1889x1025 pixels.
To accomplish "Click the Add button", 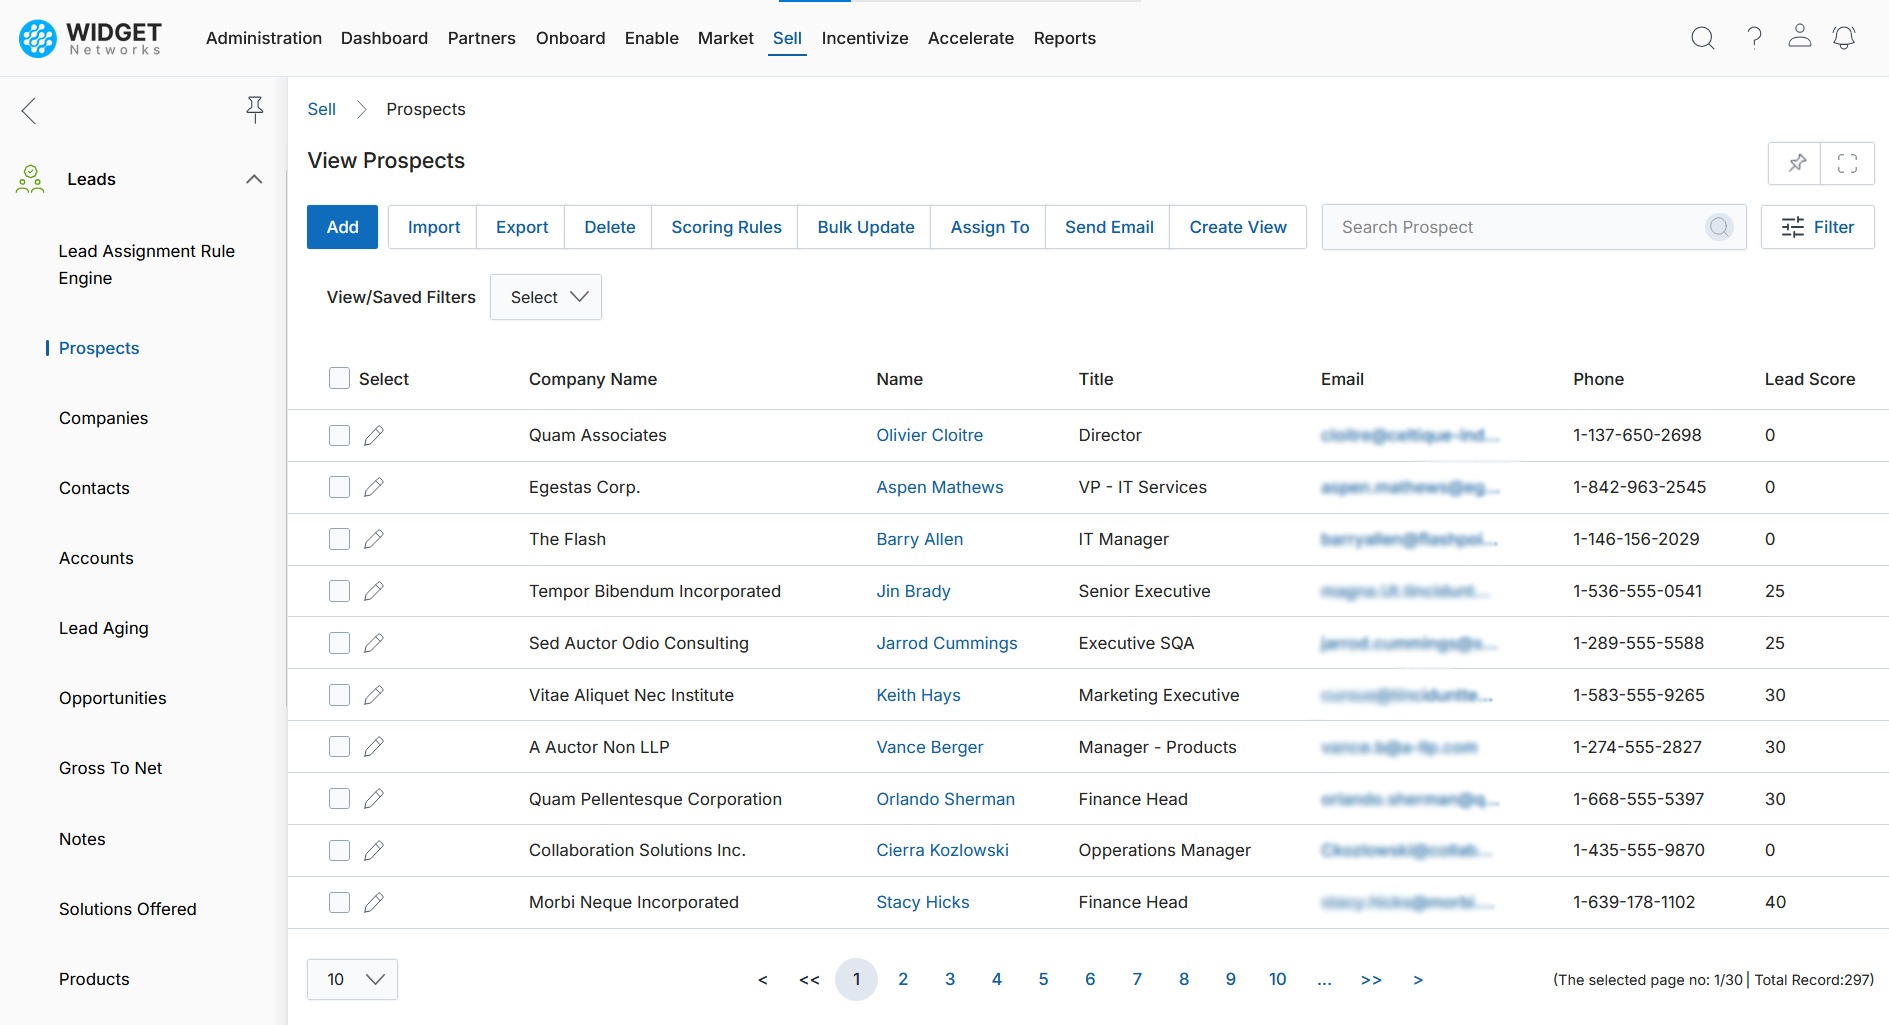I will pos(342,227).
